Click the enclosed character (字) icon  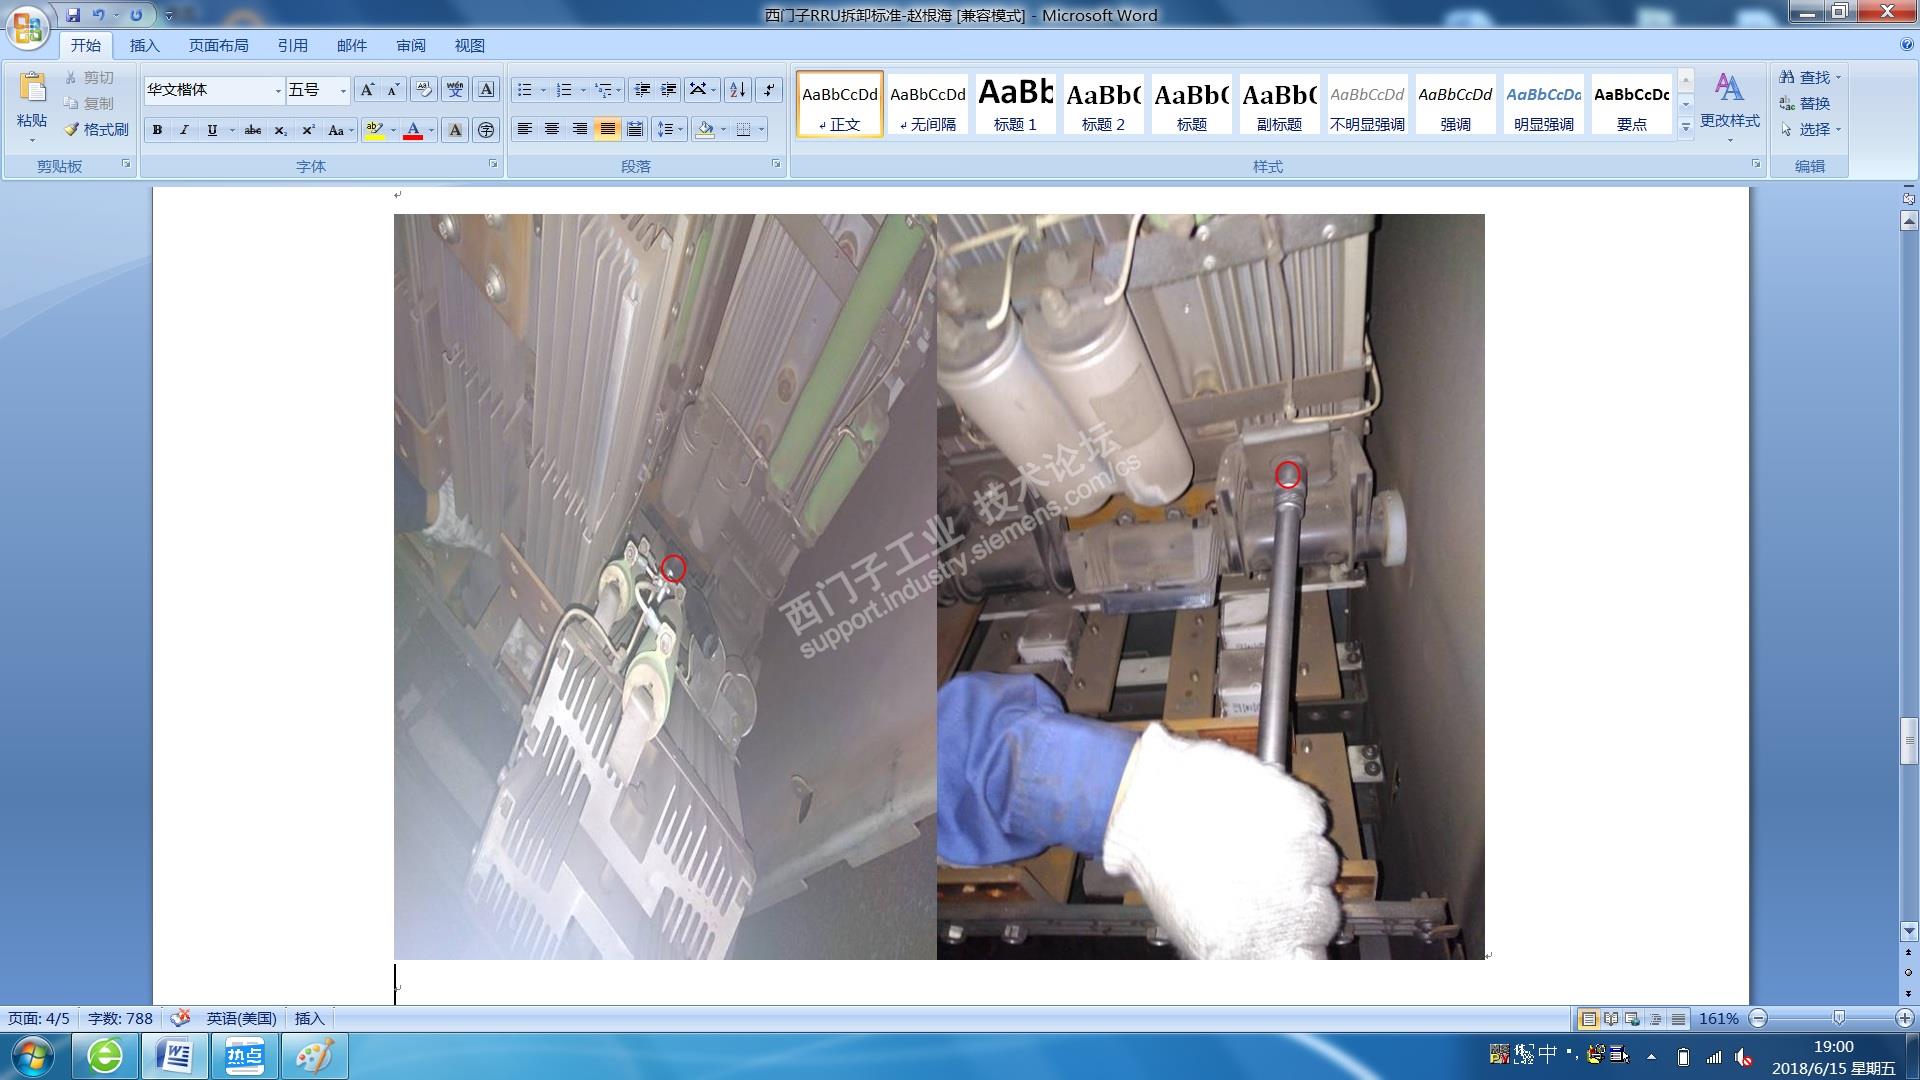click(x=486, y=130)
